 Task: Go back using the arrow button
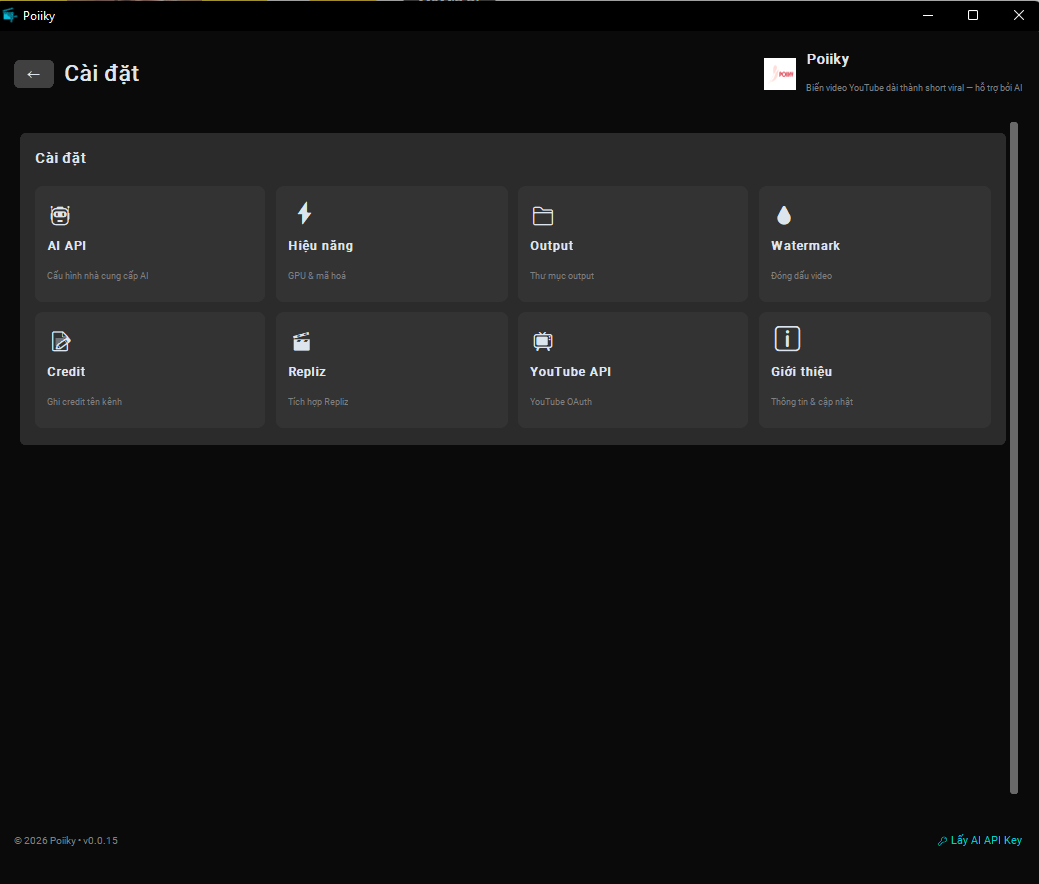(x=34, y=74)
